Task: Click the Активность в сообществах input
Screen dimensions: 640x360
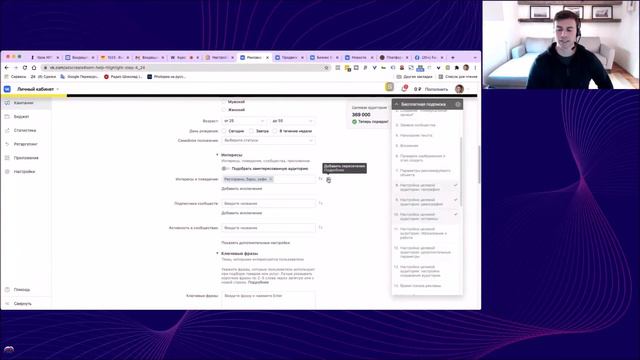Action: point(269,228)
